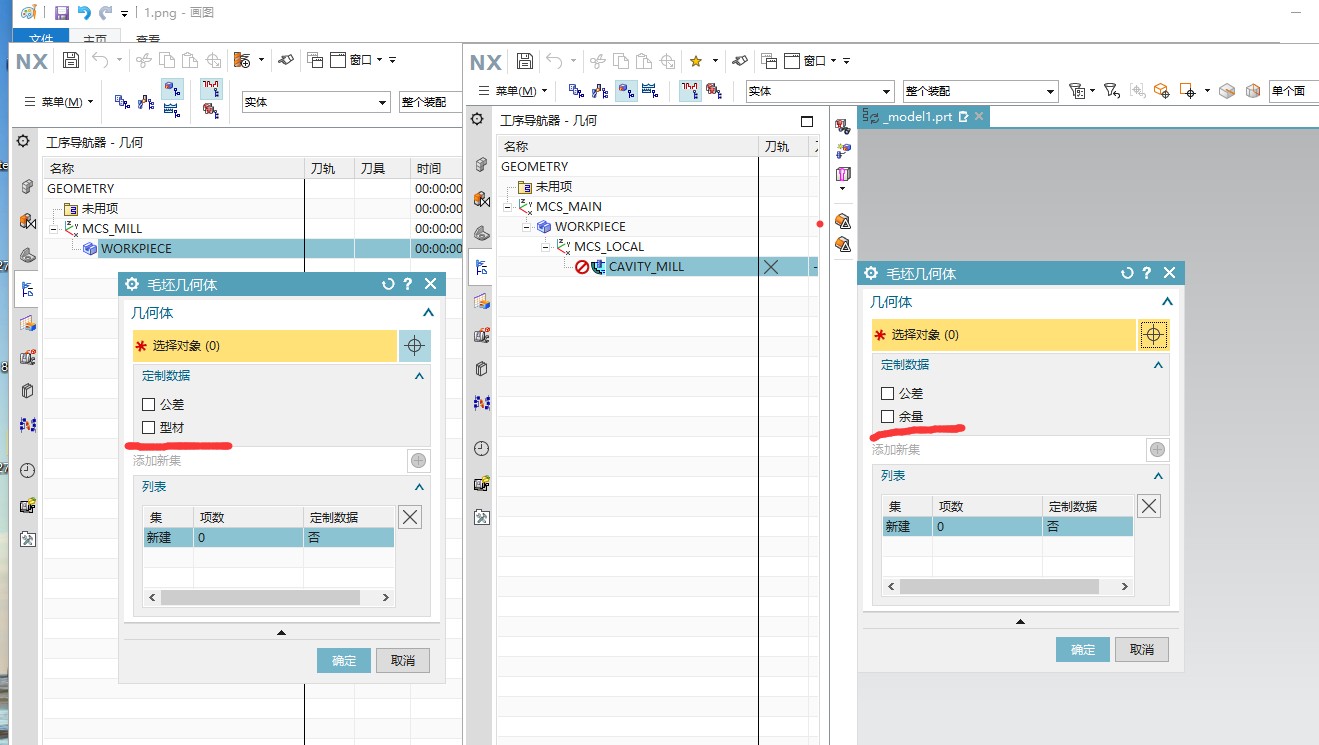Click scroll-right arrow of left dialog list

386,597
